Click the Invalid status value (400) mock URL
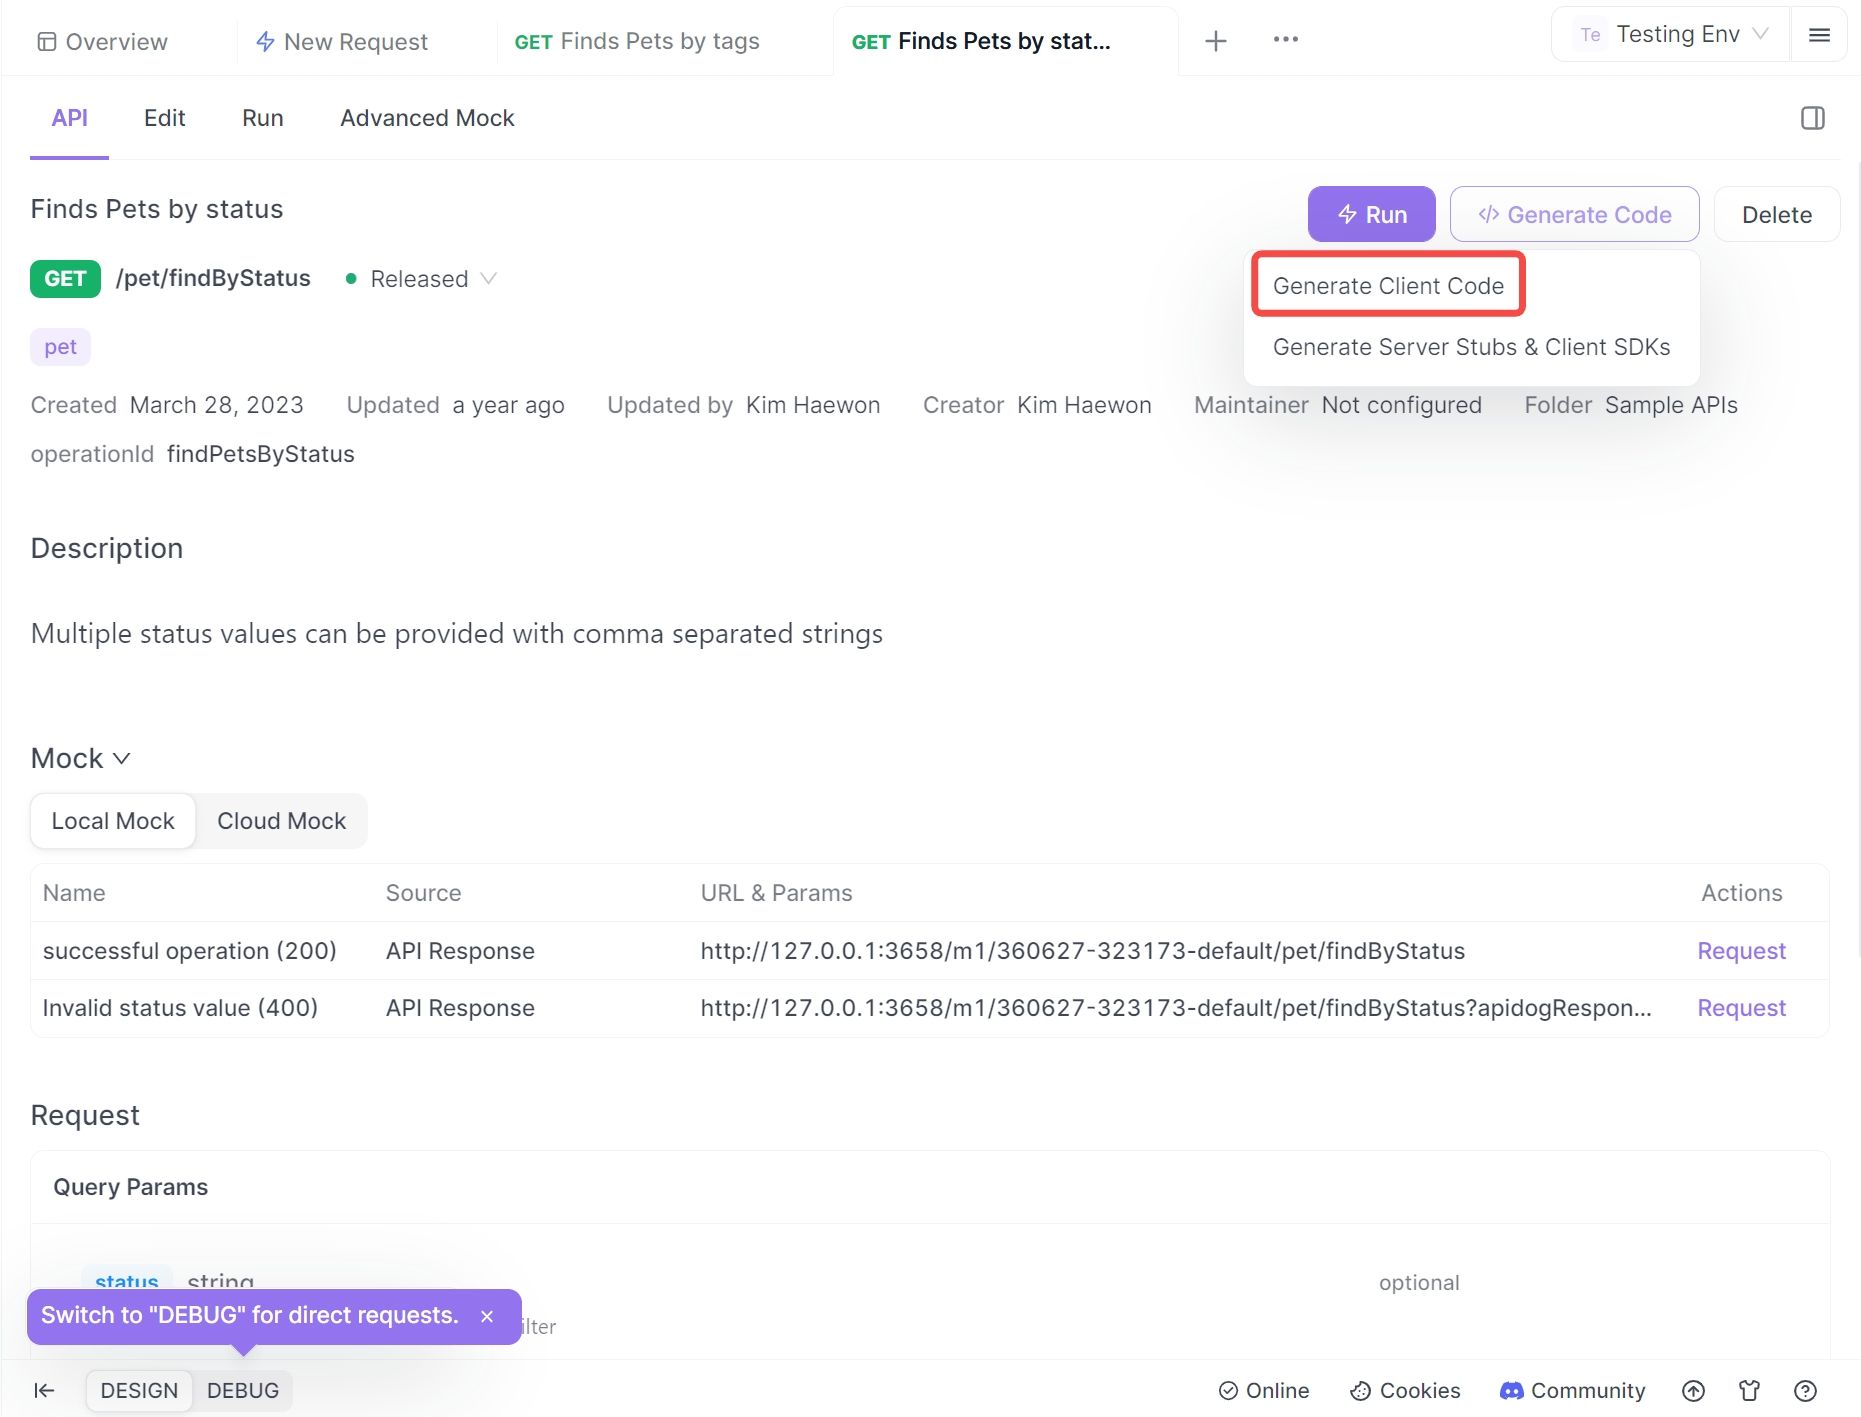This screenshot has height=1417, width=1861. [1175, 1008]
